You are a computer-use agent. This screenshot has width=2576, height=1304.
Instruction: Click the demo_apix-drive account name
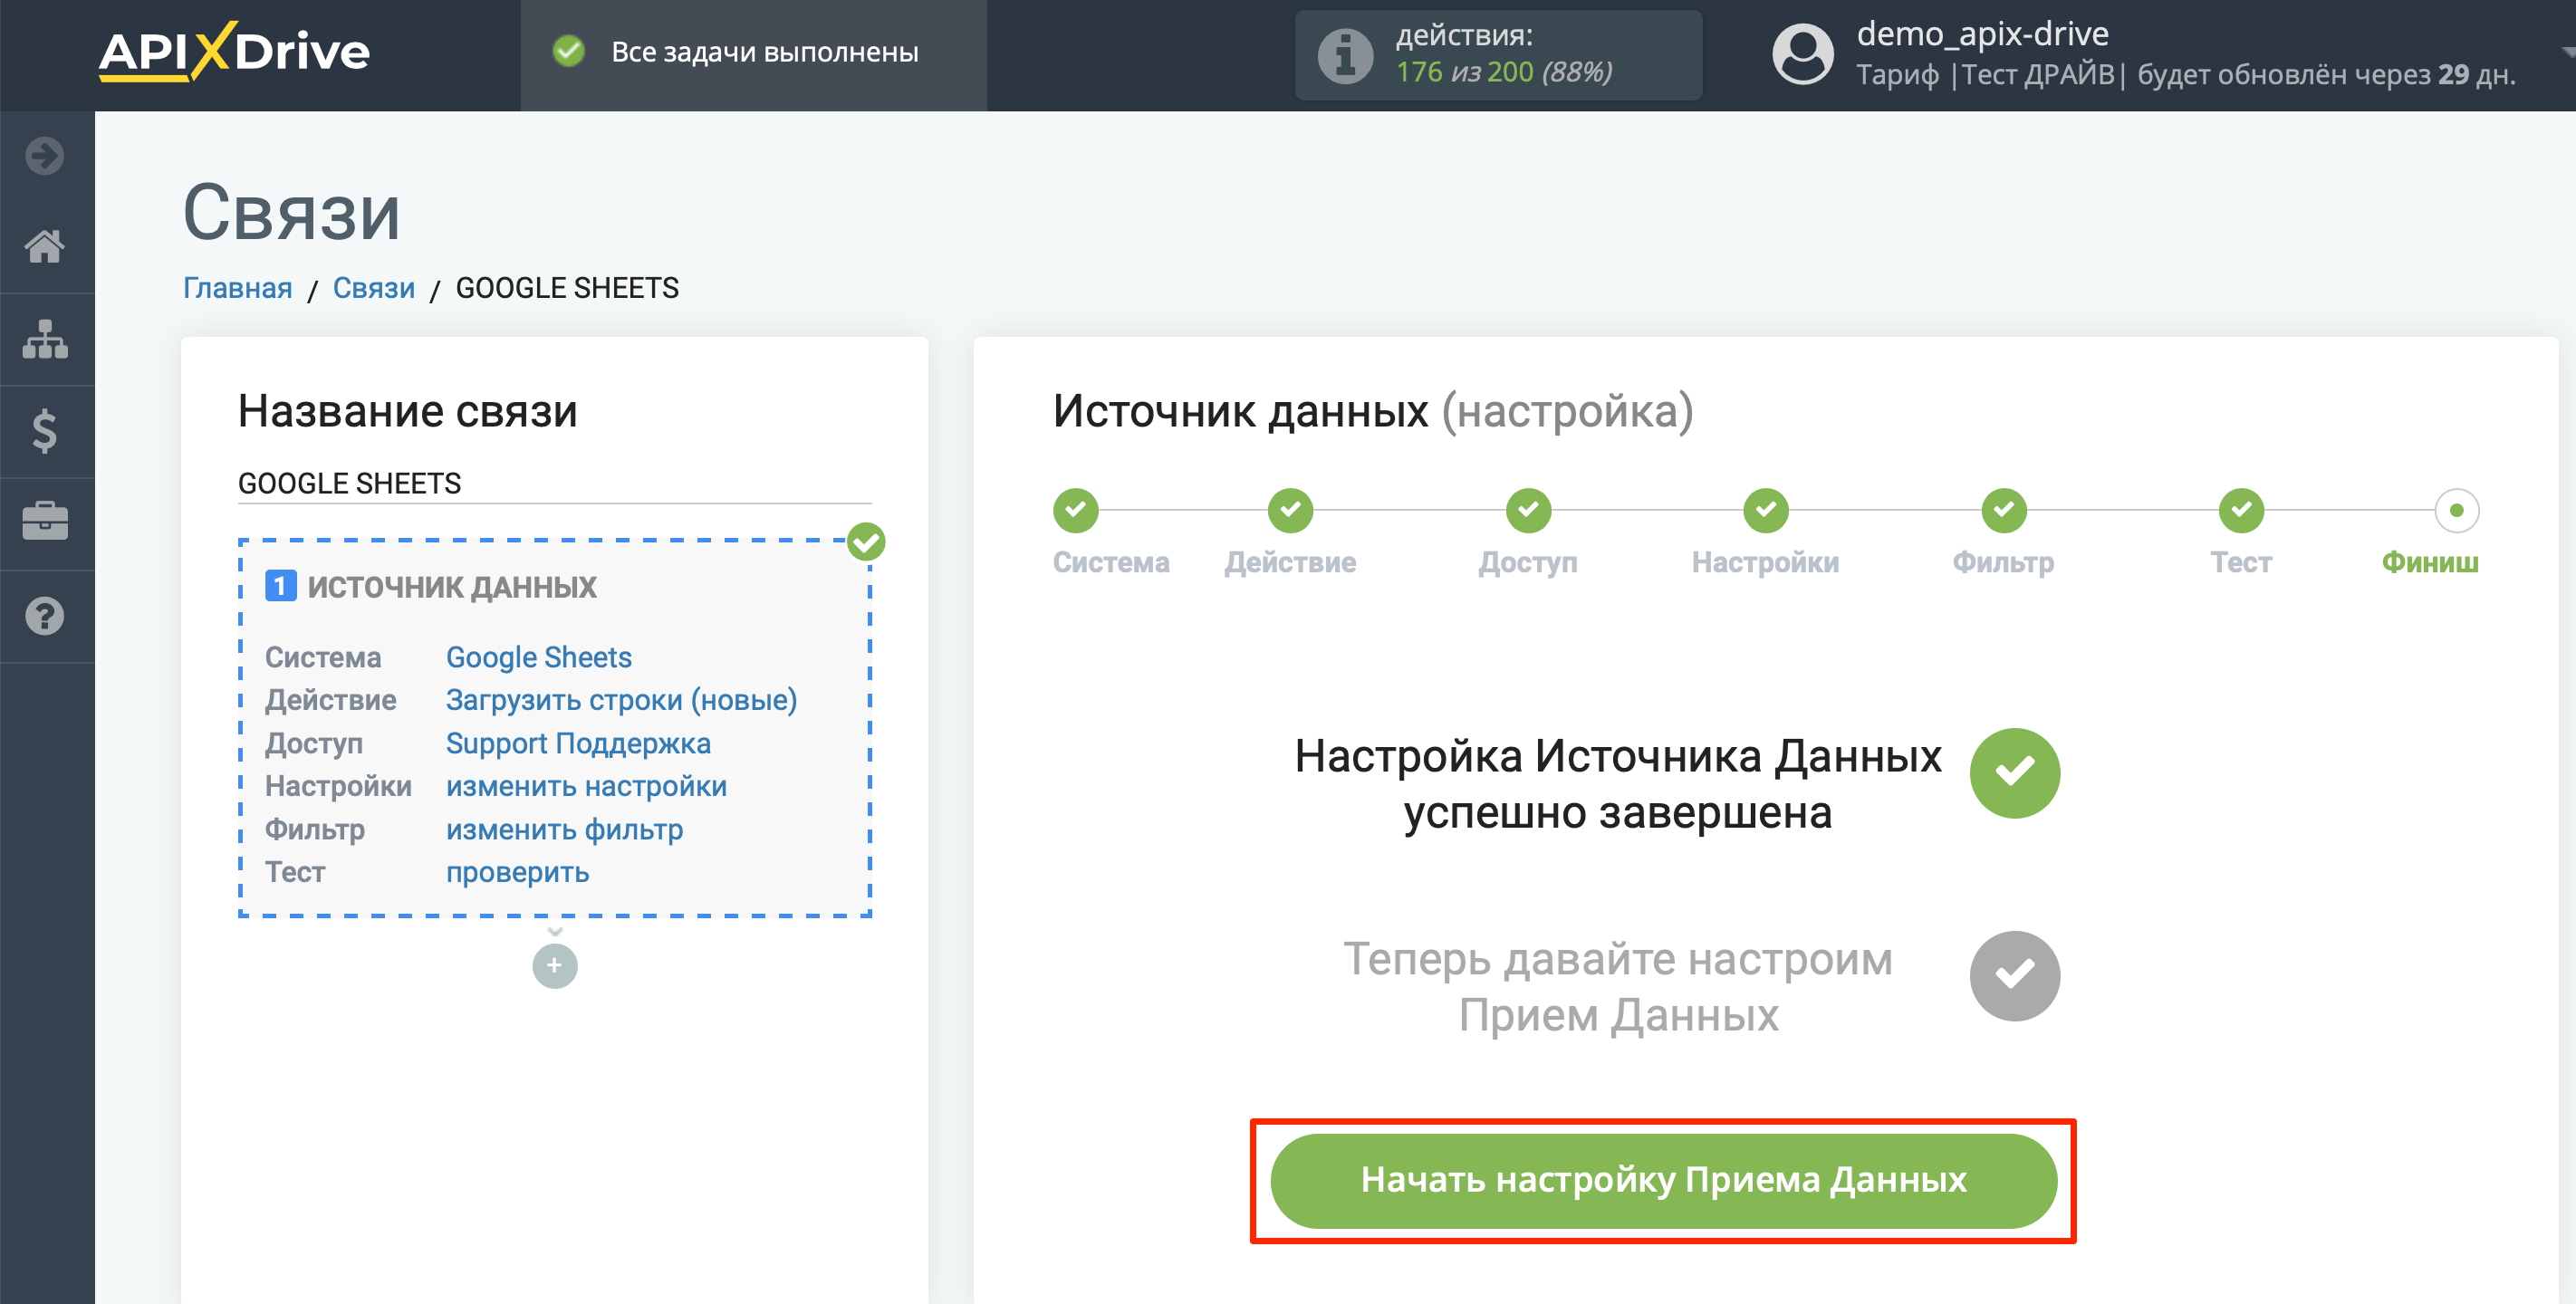coord(1982,34)
